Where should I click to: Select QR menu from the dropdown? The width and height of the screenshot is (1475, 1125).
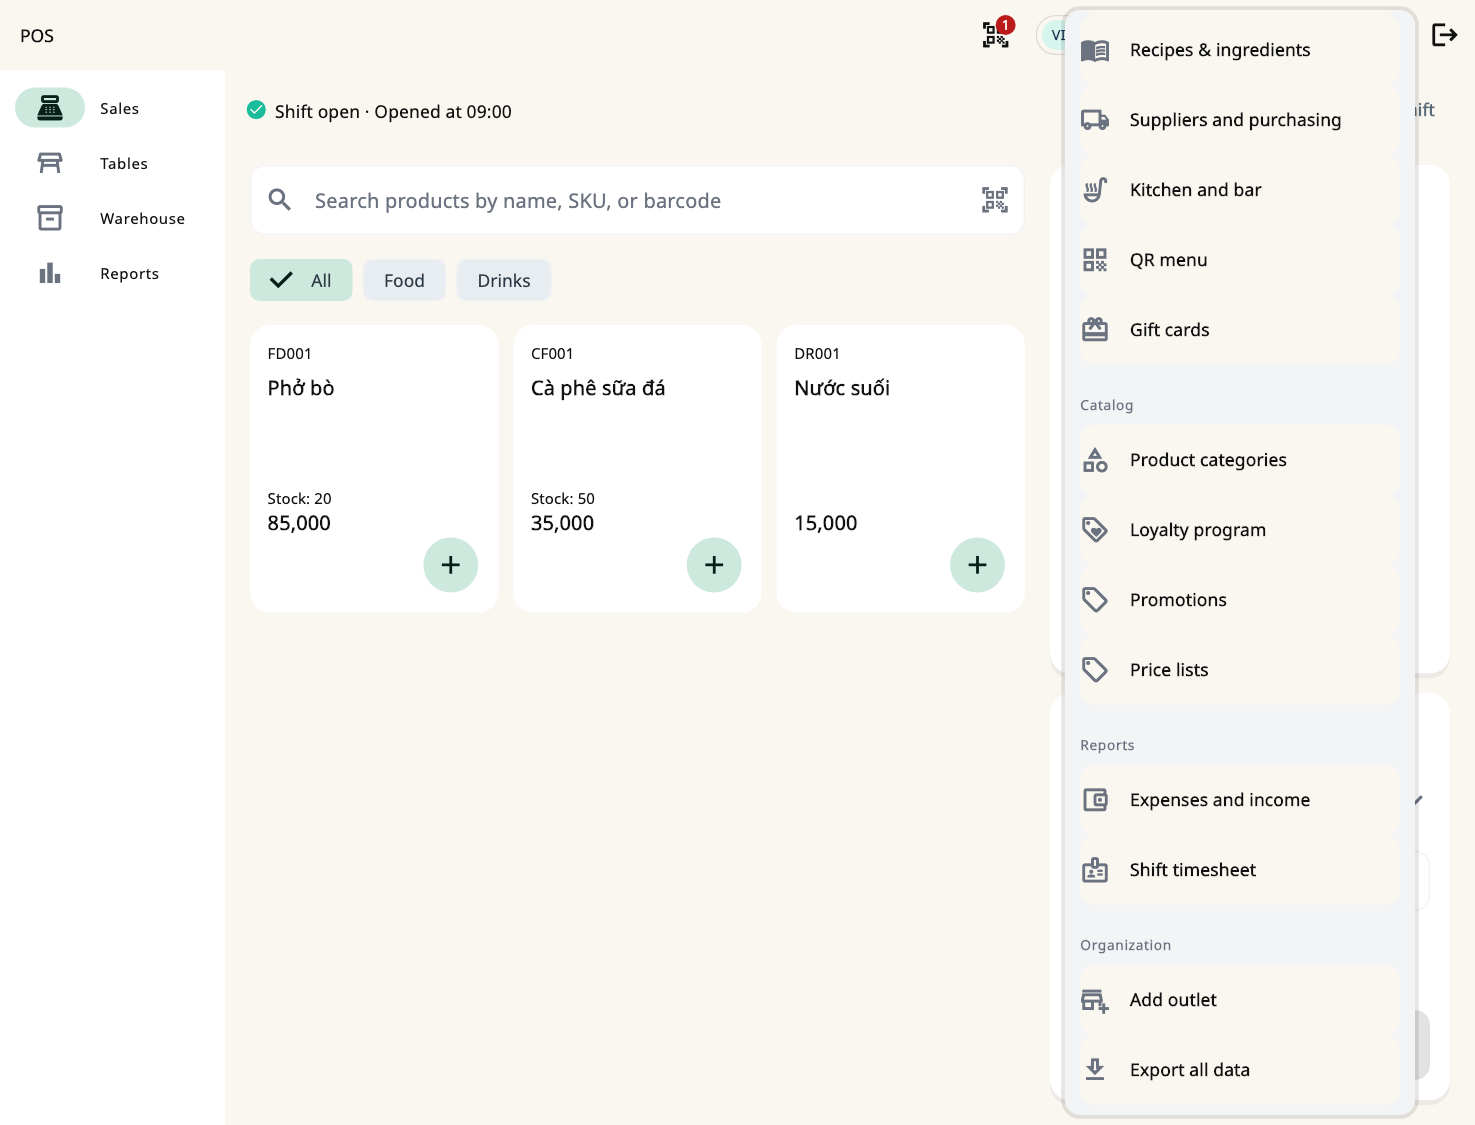[1240, 260]
